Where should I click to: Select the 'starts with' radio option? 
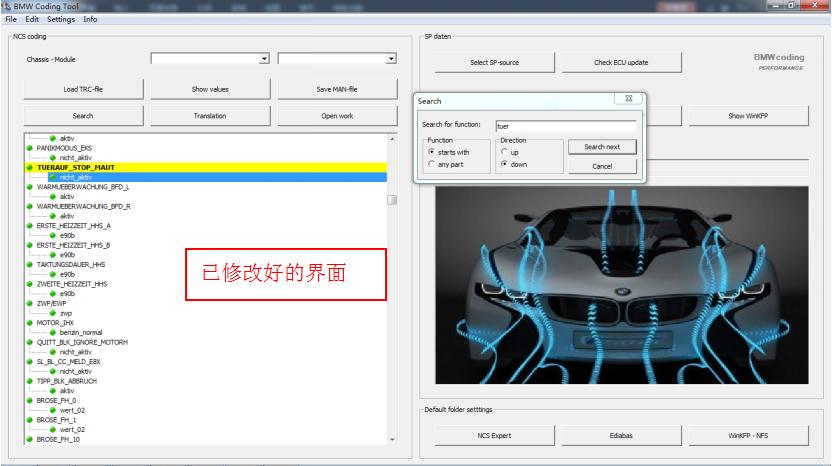tap(431, 152)
